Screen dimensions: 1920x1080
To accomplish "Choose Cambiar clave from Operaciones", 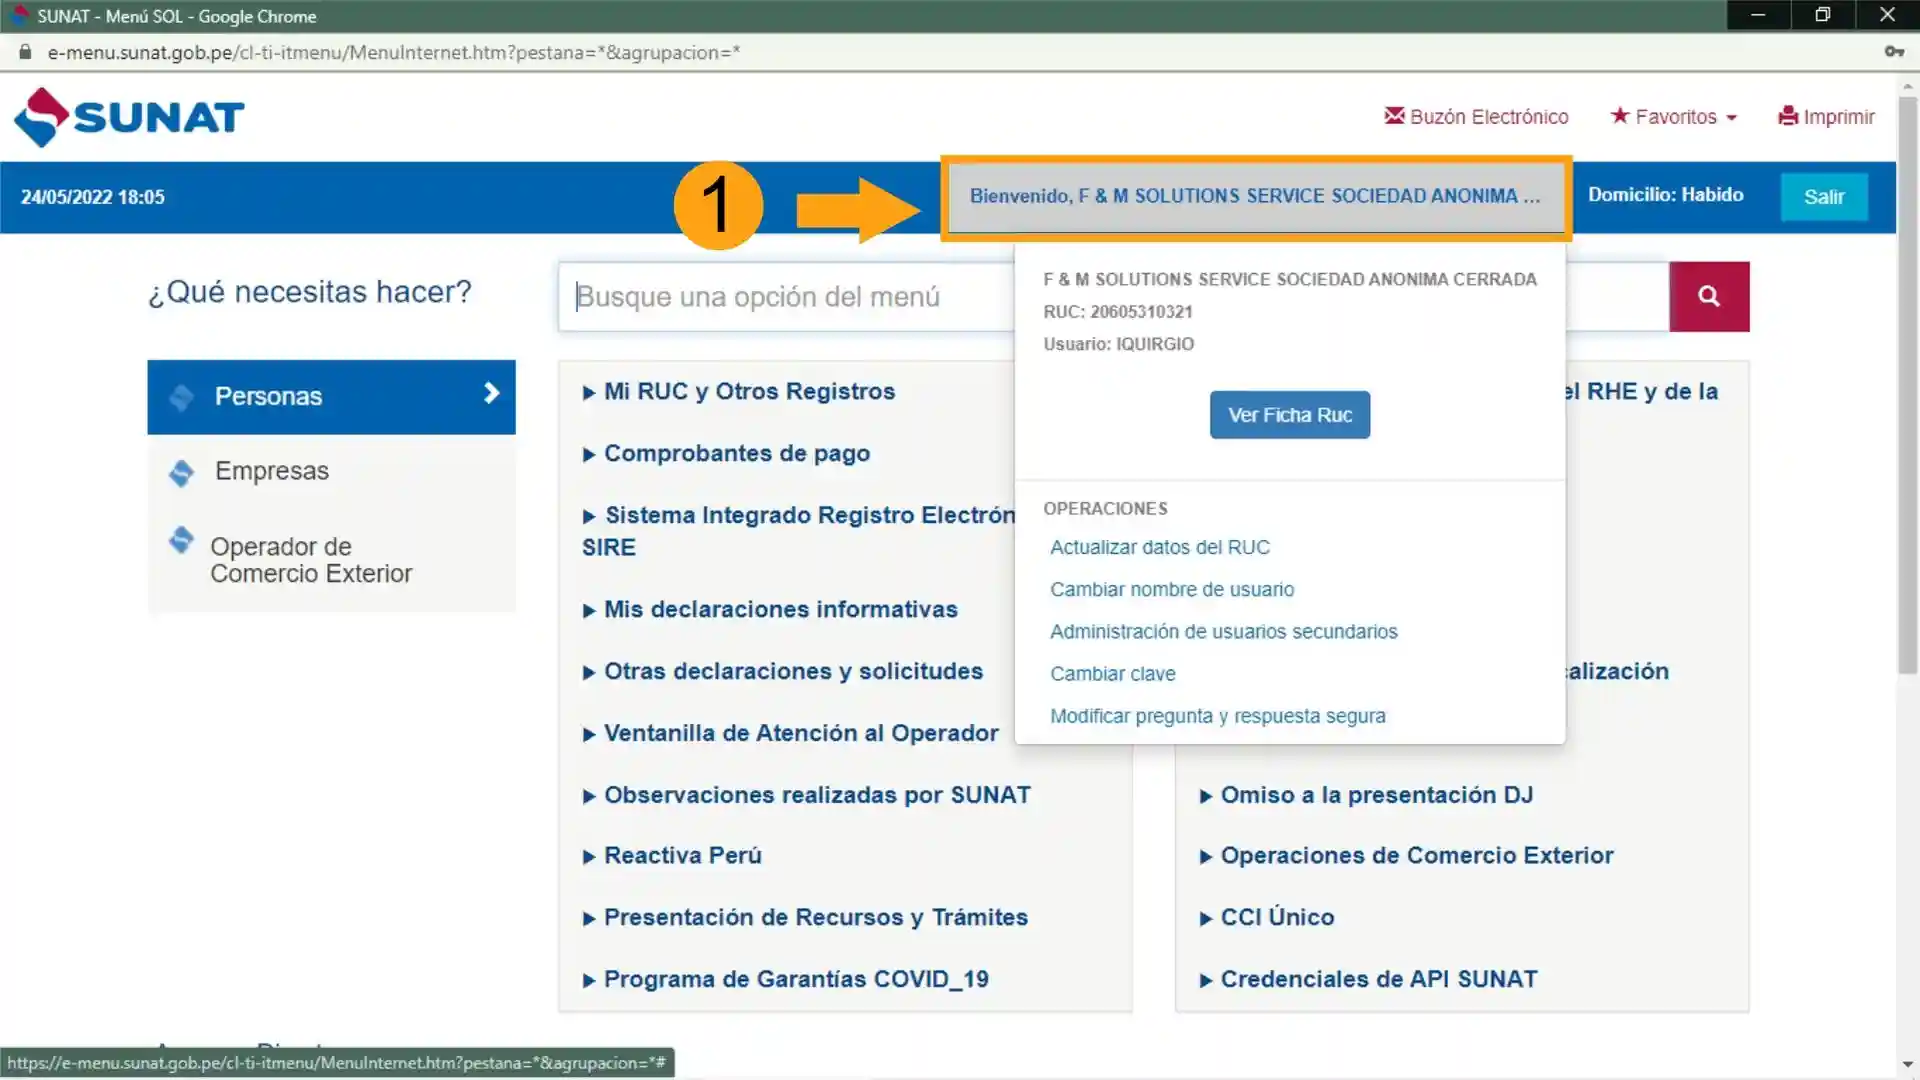I will coord(1112,674).
